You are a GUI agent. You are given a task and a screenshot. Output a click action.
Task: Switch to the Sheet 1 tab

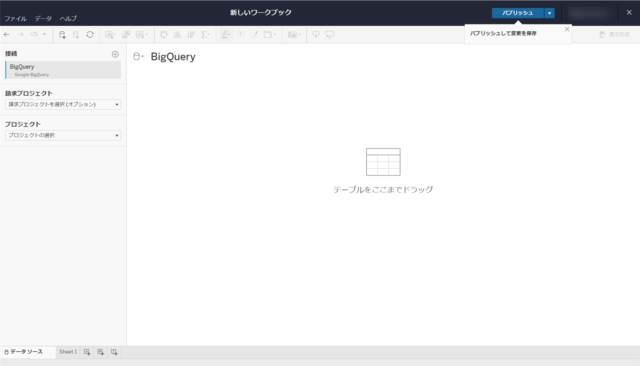click(68, 352)
